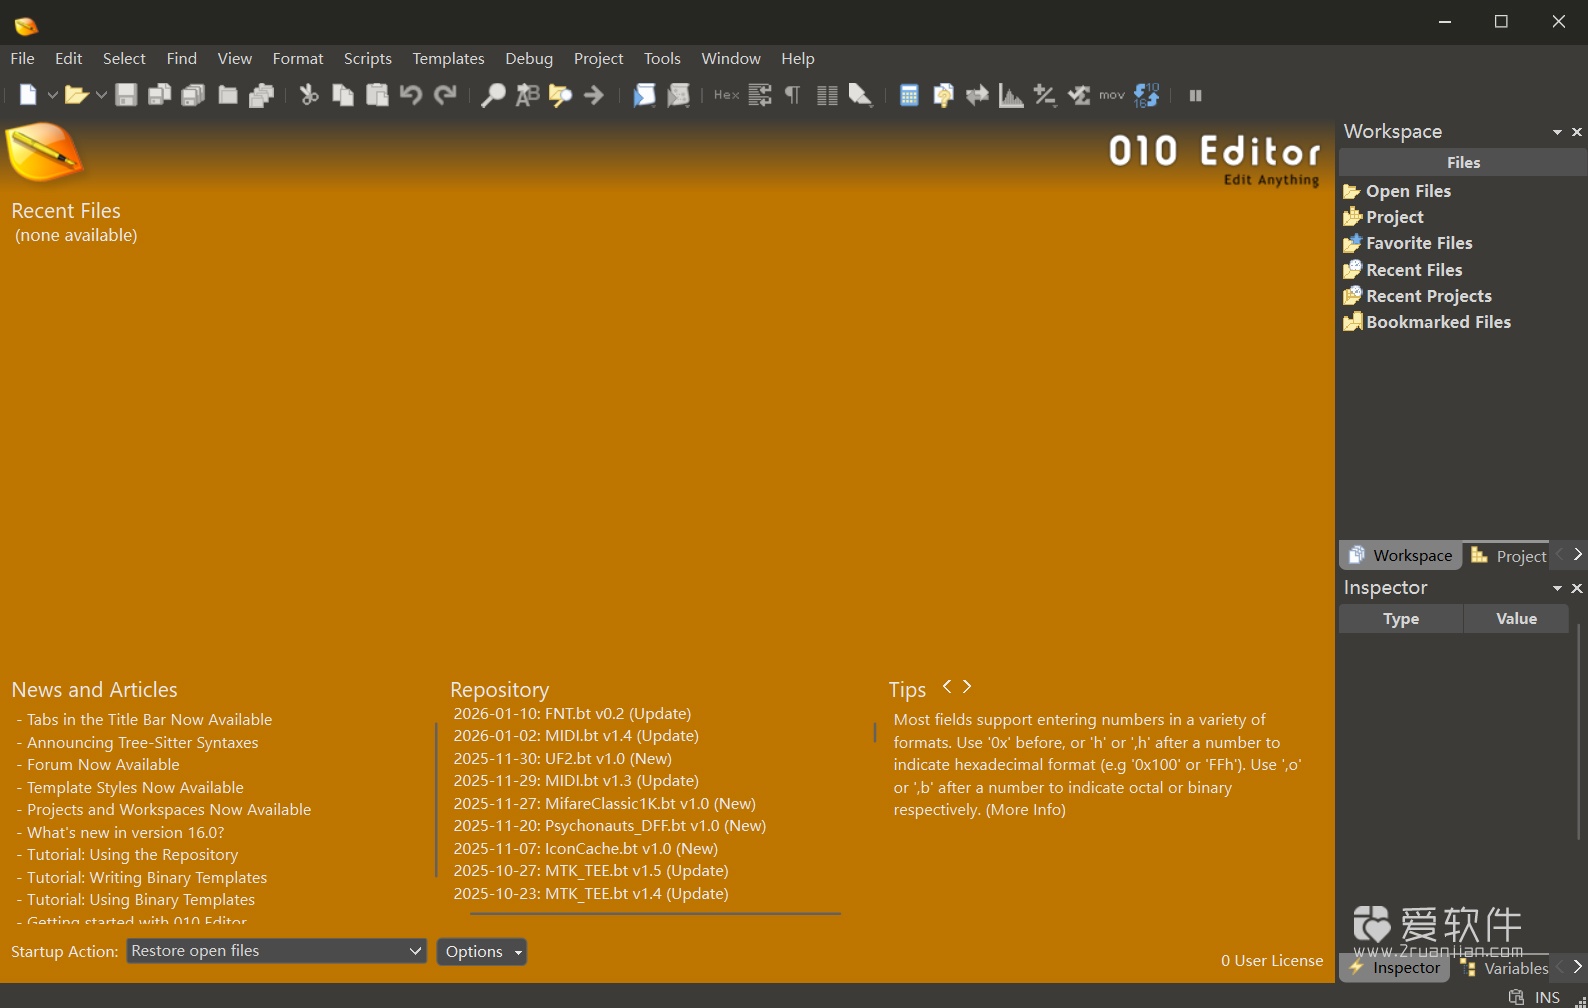Screen dimensions: 1588x1008
Task: Click the Find in Files icon
Action: pos(560,95)
